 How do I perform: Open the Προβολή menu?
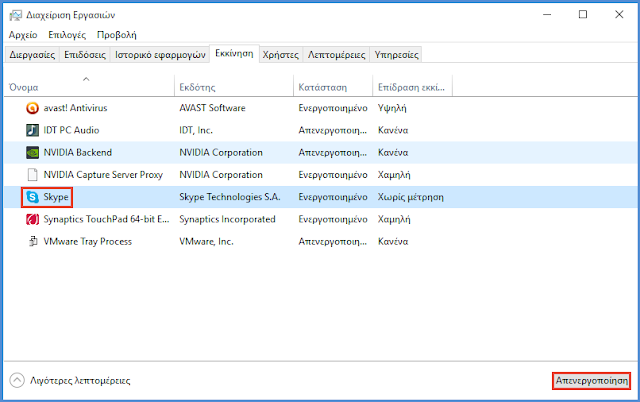(117, 34)
